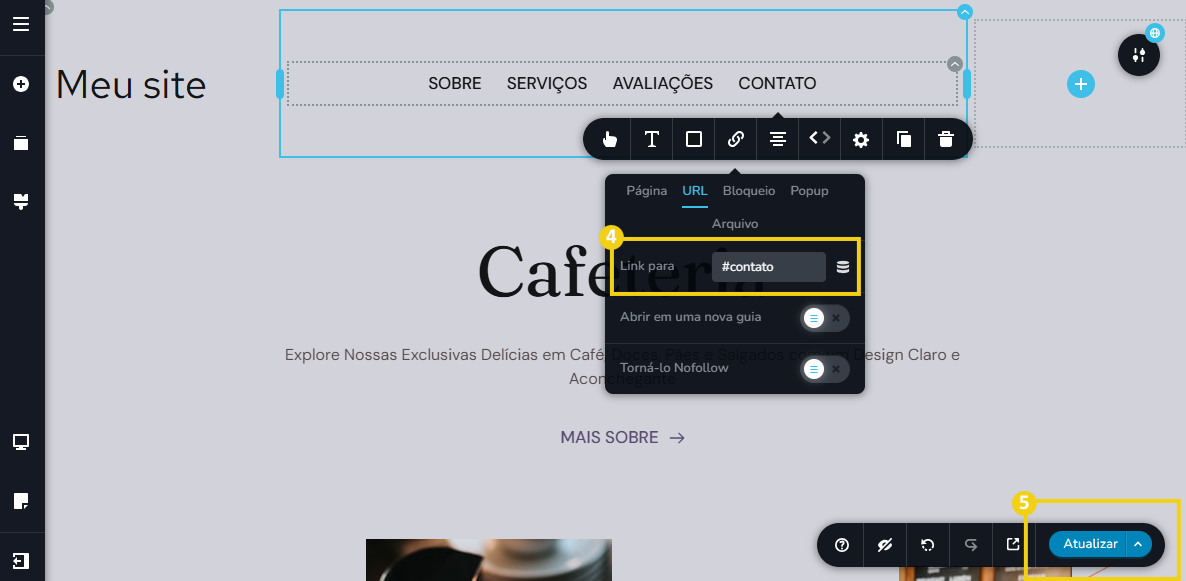Duplicate the element via copy icon
This screenshot has width=1186, height=581.
click(x=903, y=139)
